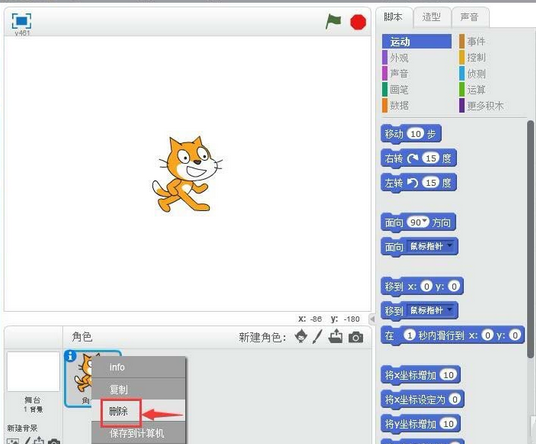Create new sprite from camera
The image size is (536, 444).
(356, 337)
